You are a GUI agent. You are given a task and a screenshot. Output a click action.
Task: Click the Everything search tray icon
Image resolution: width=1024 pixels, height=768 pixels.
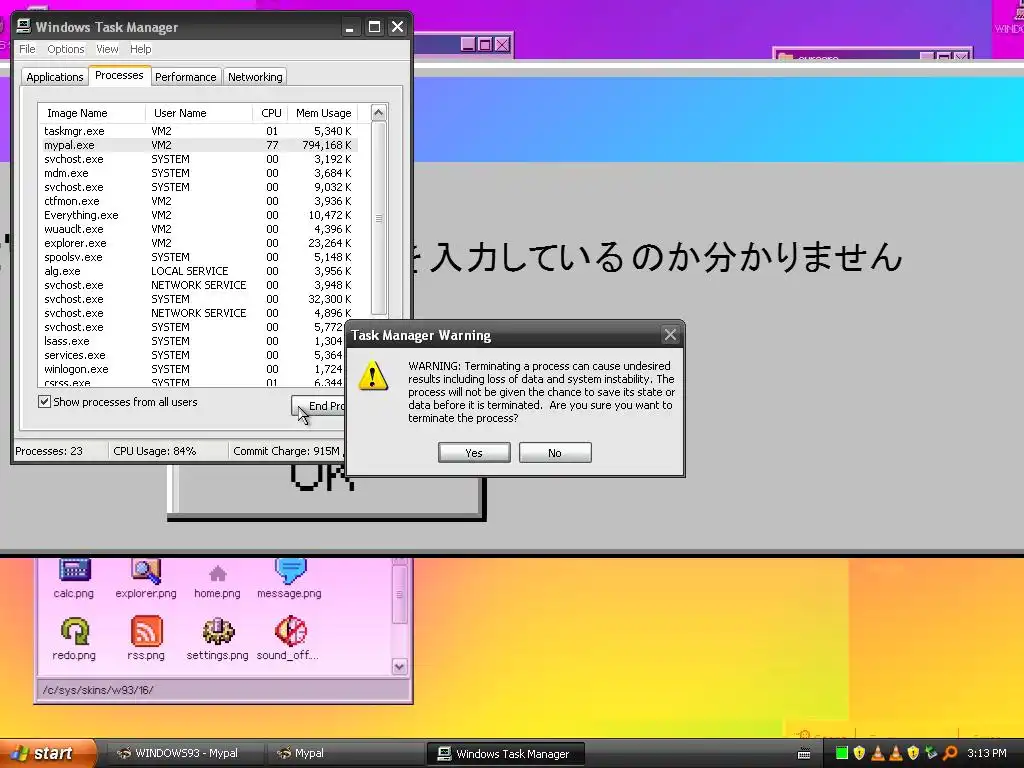coord(950,753)
